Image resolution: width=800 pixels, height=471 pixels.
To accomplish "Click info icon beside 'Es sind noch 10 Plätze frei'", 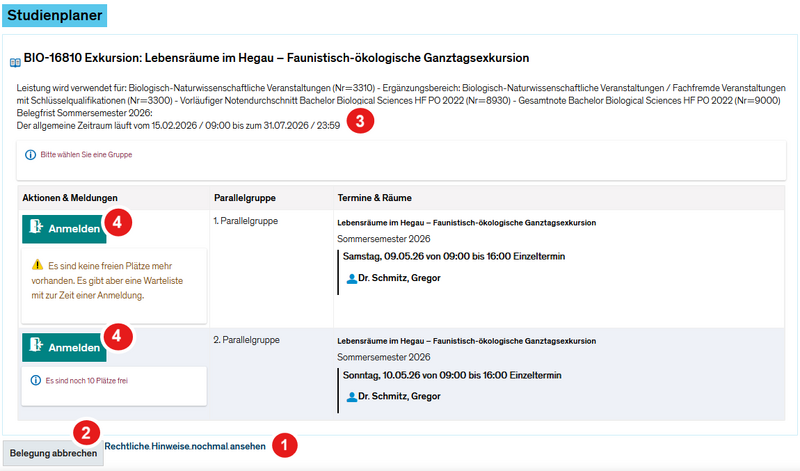I will 36,380.
